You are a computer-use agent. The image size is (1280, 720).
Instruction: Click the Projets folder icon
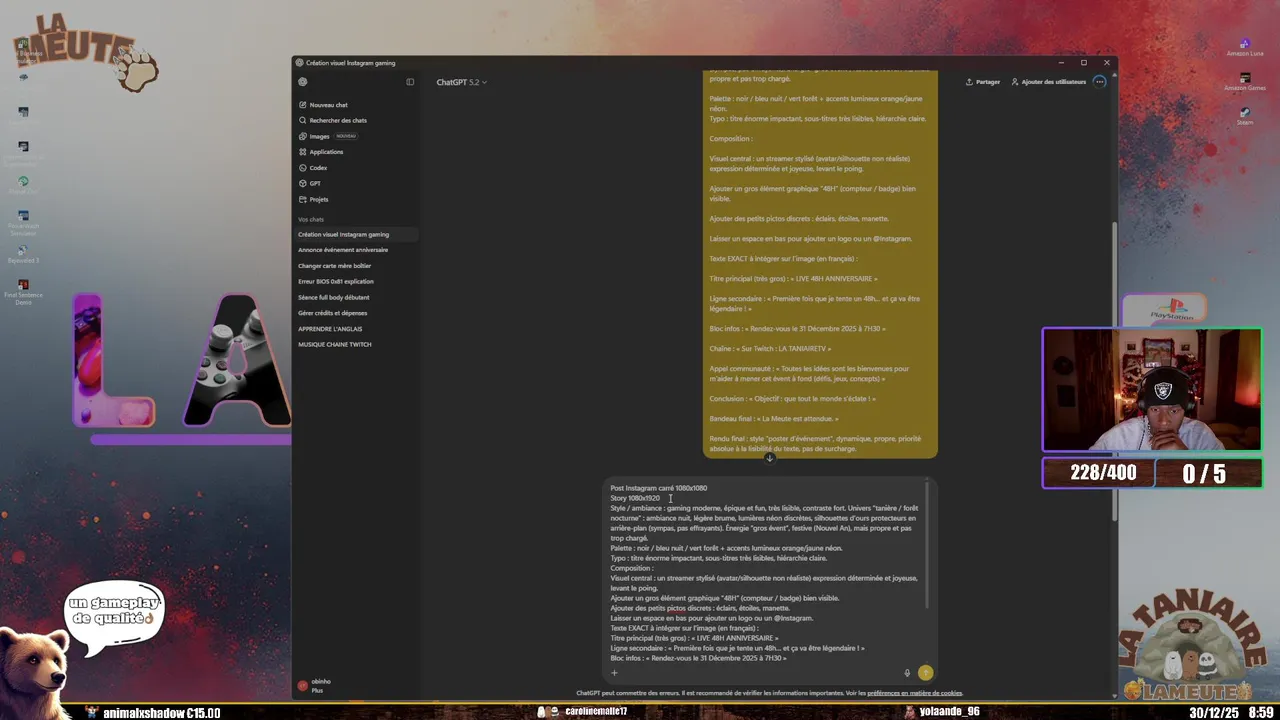tap(302, 199)
